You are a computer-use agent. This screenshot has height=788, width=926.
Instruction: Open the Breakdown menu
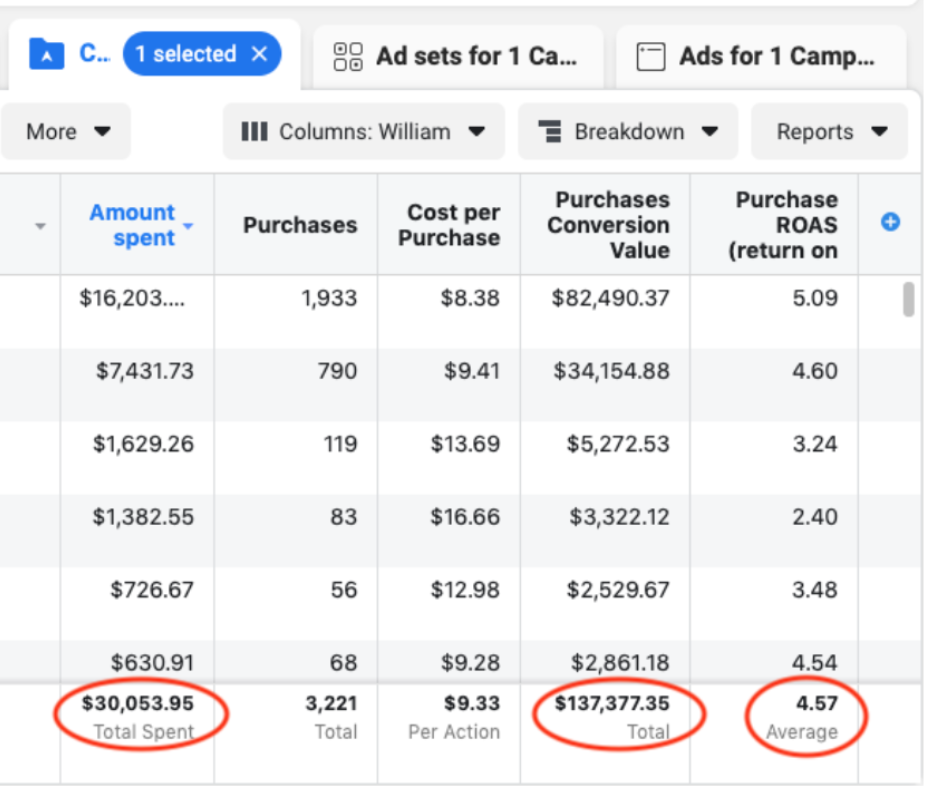pyautogui.click(x=627, y=131)
